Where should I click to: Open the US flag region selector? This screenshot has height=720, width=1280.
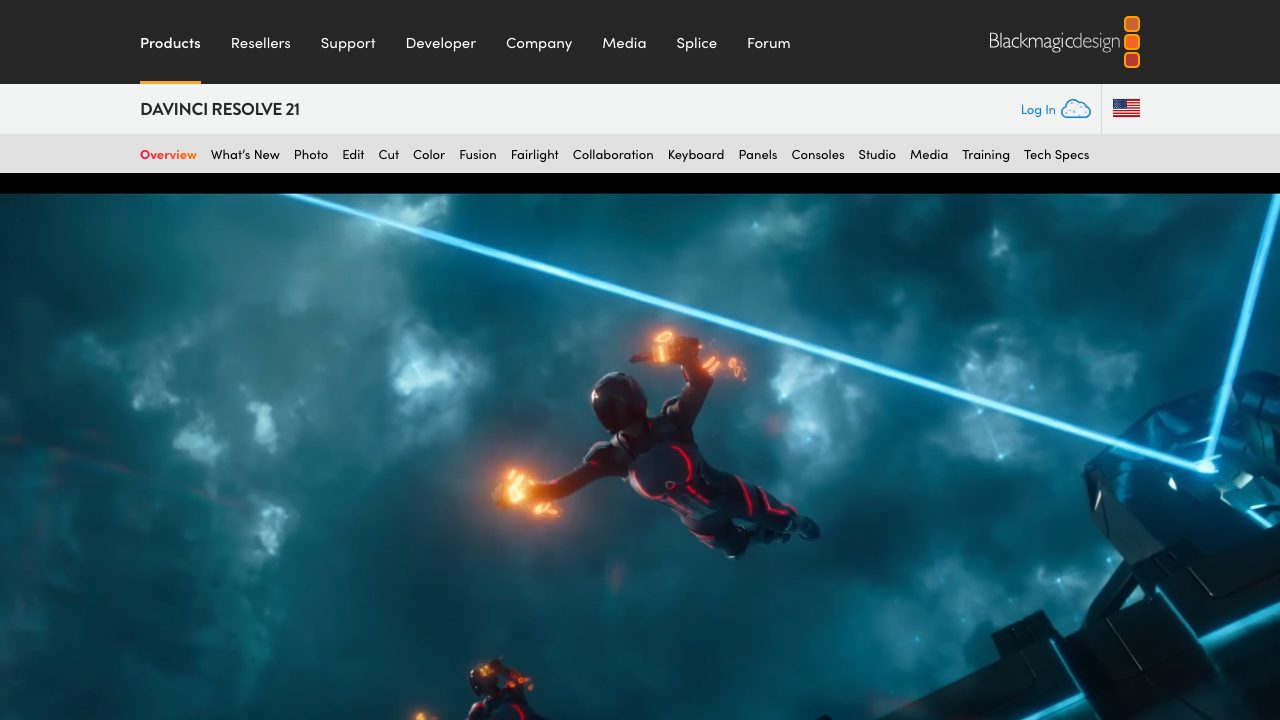point(1126,108)
